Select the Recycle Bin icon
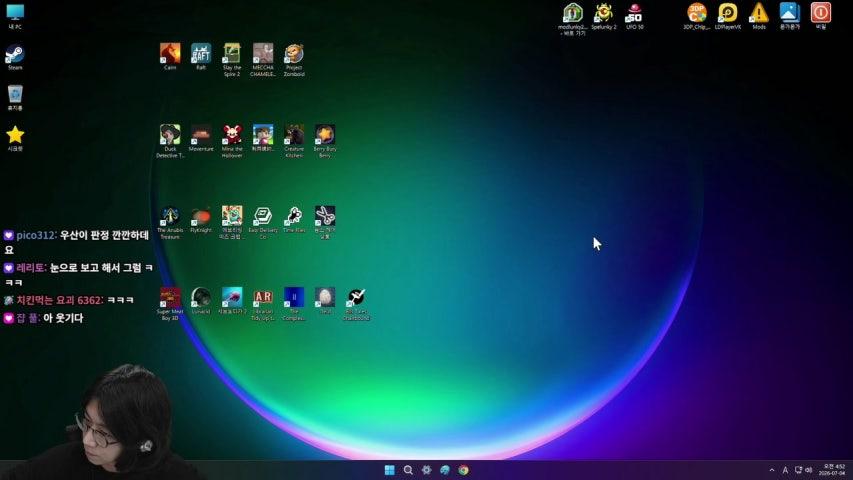Screen dimensions: 853x480 point(15,98)
